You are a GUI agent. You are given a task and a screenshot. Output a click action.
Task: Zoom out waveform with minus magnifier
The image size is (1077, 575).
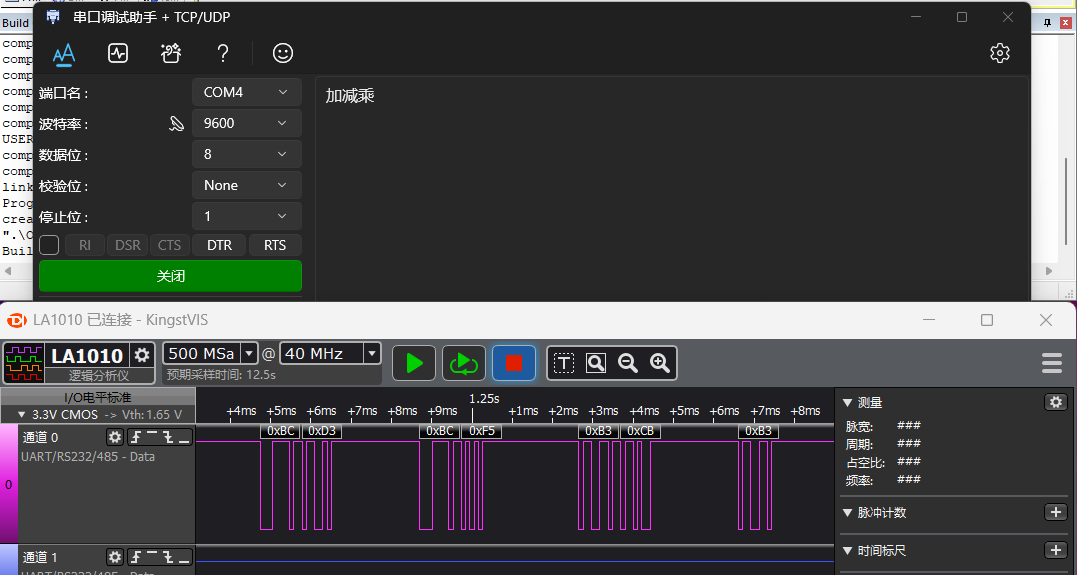tap(628, 363)
